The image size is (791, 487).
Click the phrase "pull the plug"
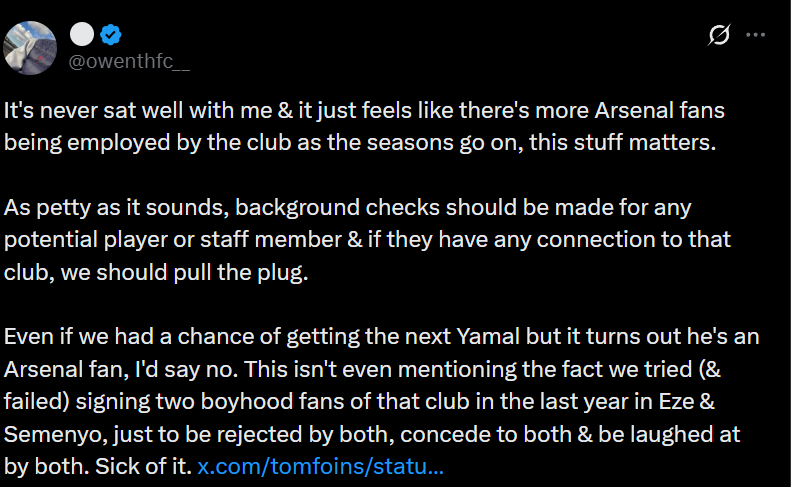click(247, 271)
